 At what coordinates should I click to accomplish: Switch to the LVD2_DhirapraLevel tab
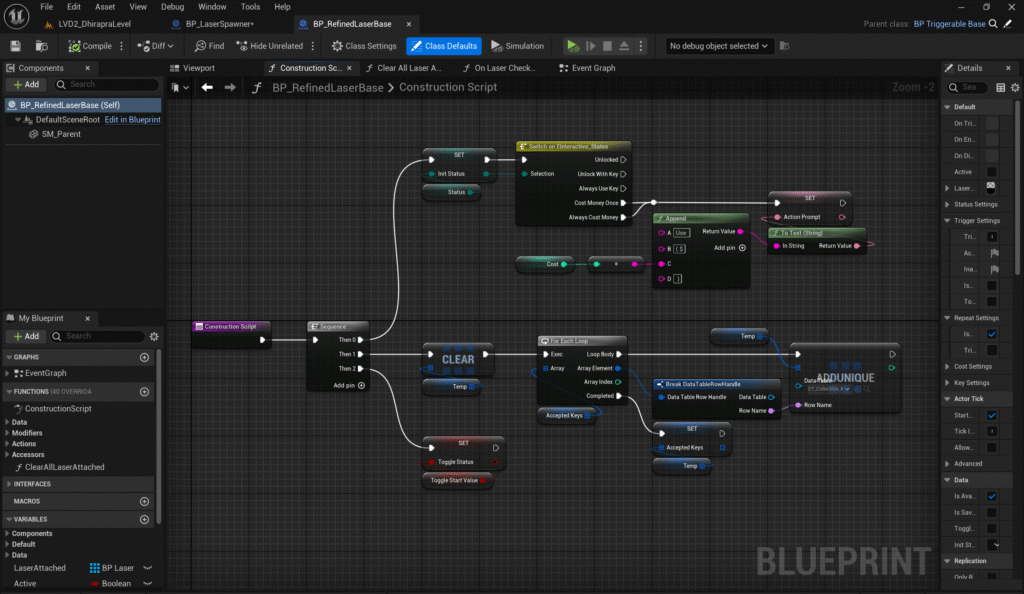coord(94,24)
